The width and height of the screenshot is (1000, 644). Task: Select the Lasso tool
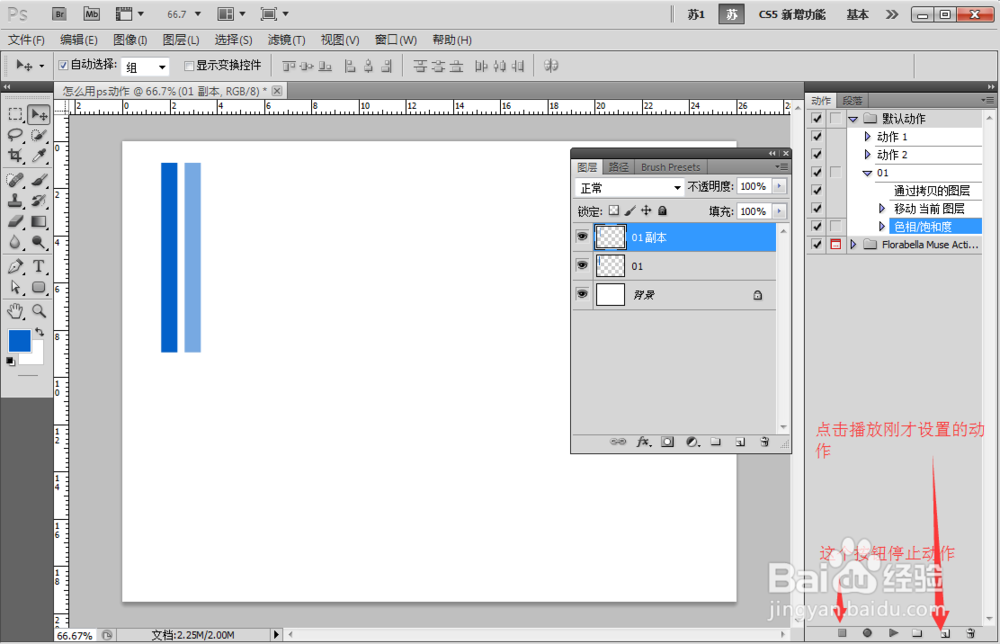tap(15, 135)
